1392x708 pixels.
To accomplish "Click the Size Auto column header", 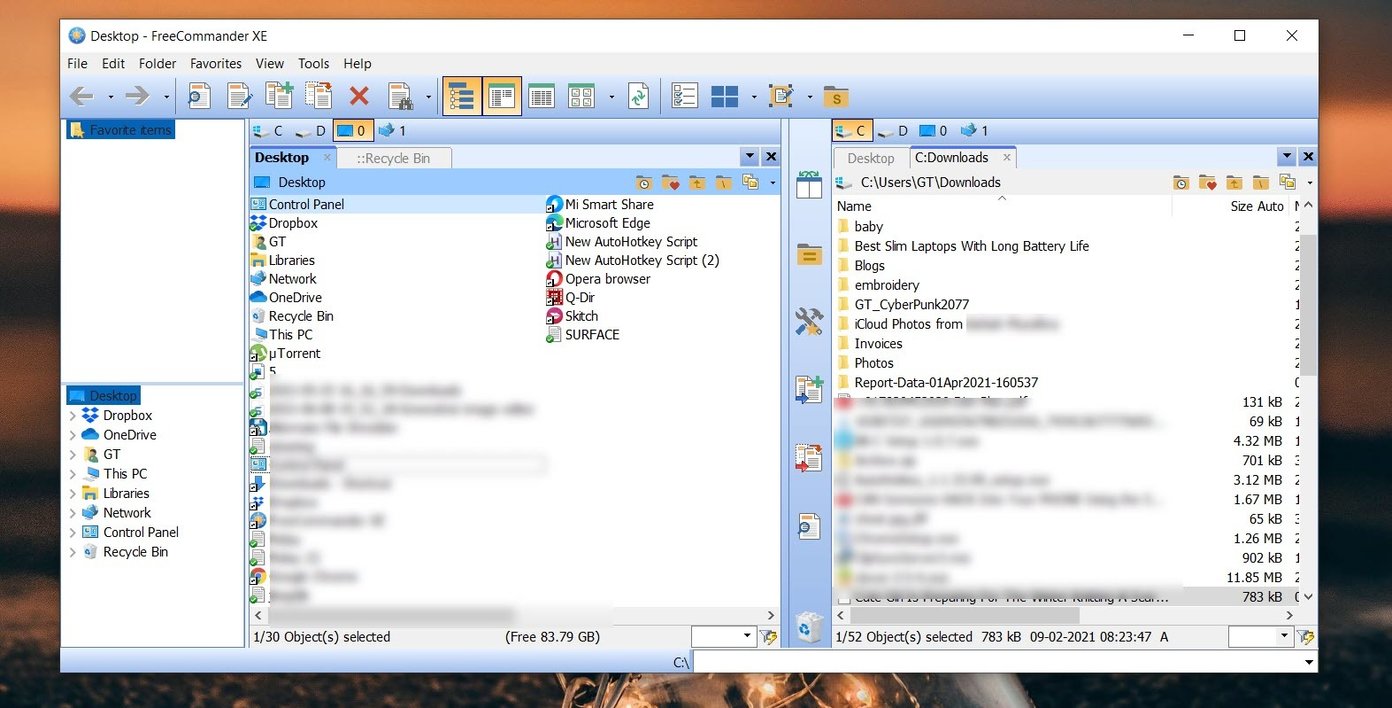I will click(1256, 206).
